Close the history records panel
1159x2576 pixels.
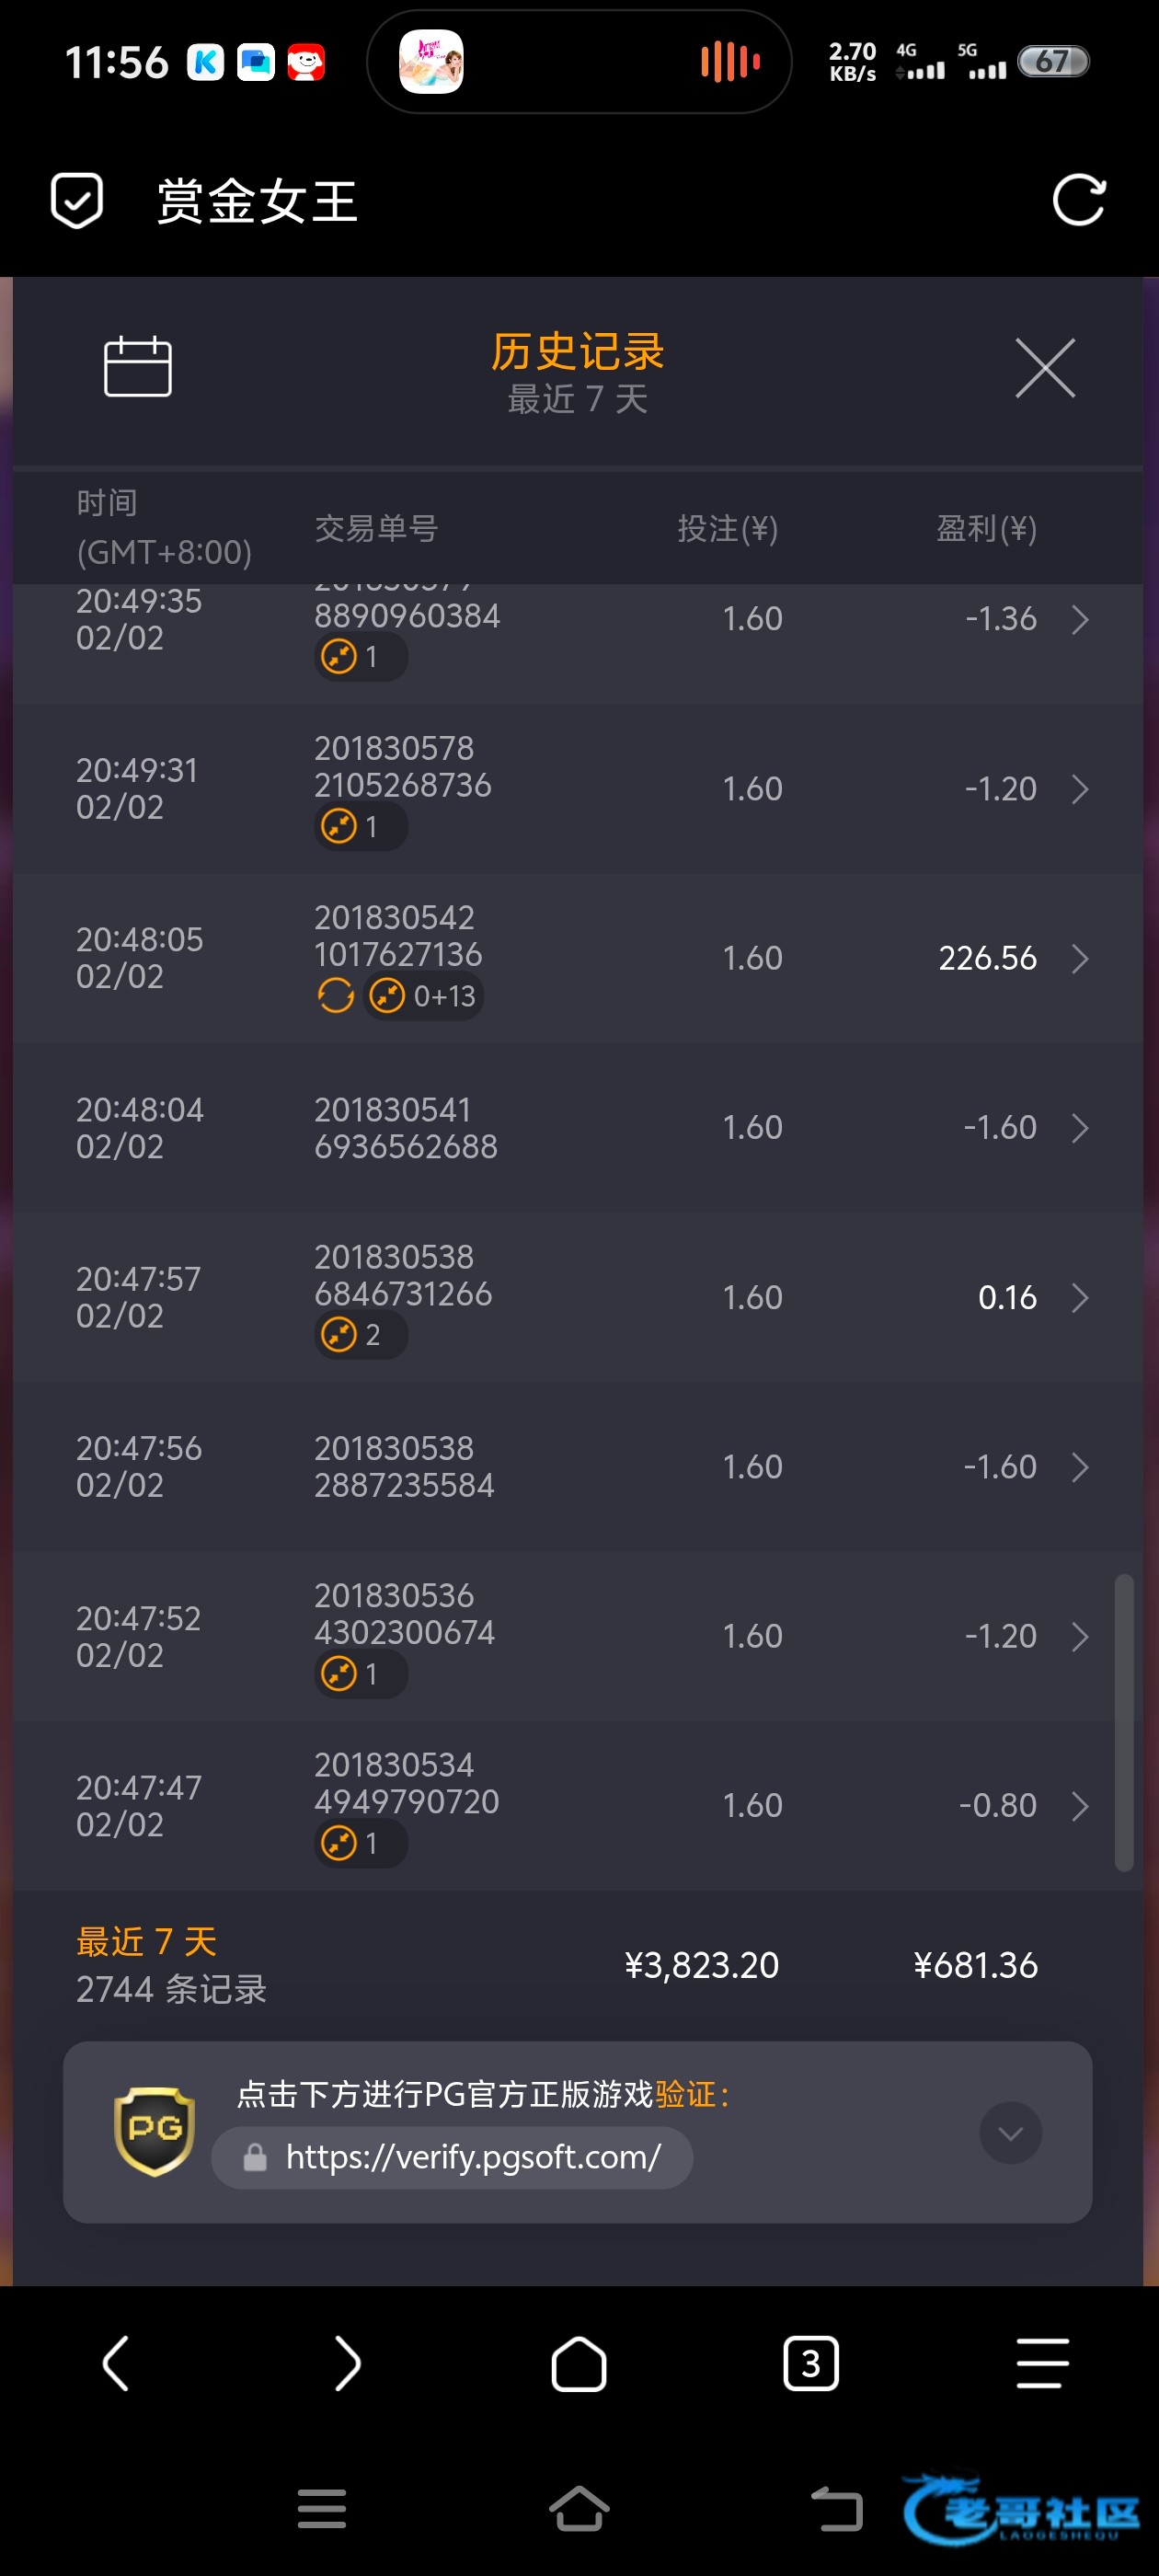point(1044,368)
